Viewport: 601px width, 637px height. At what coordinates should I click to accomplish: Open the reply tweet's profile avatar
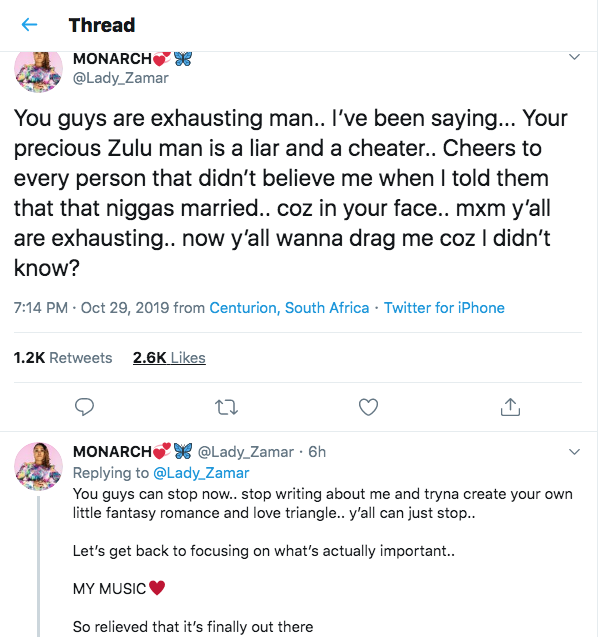click(39, 467)
